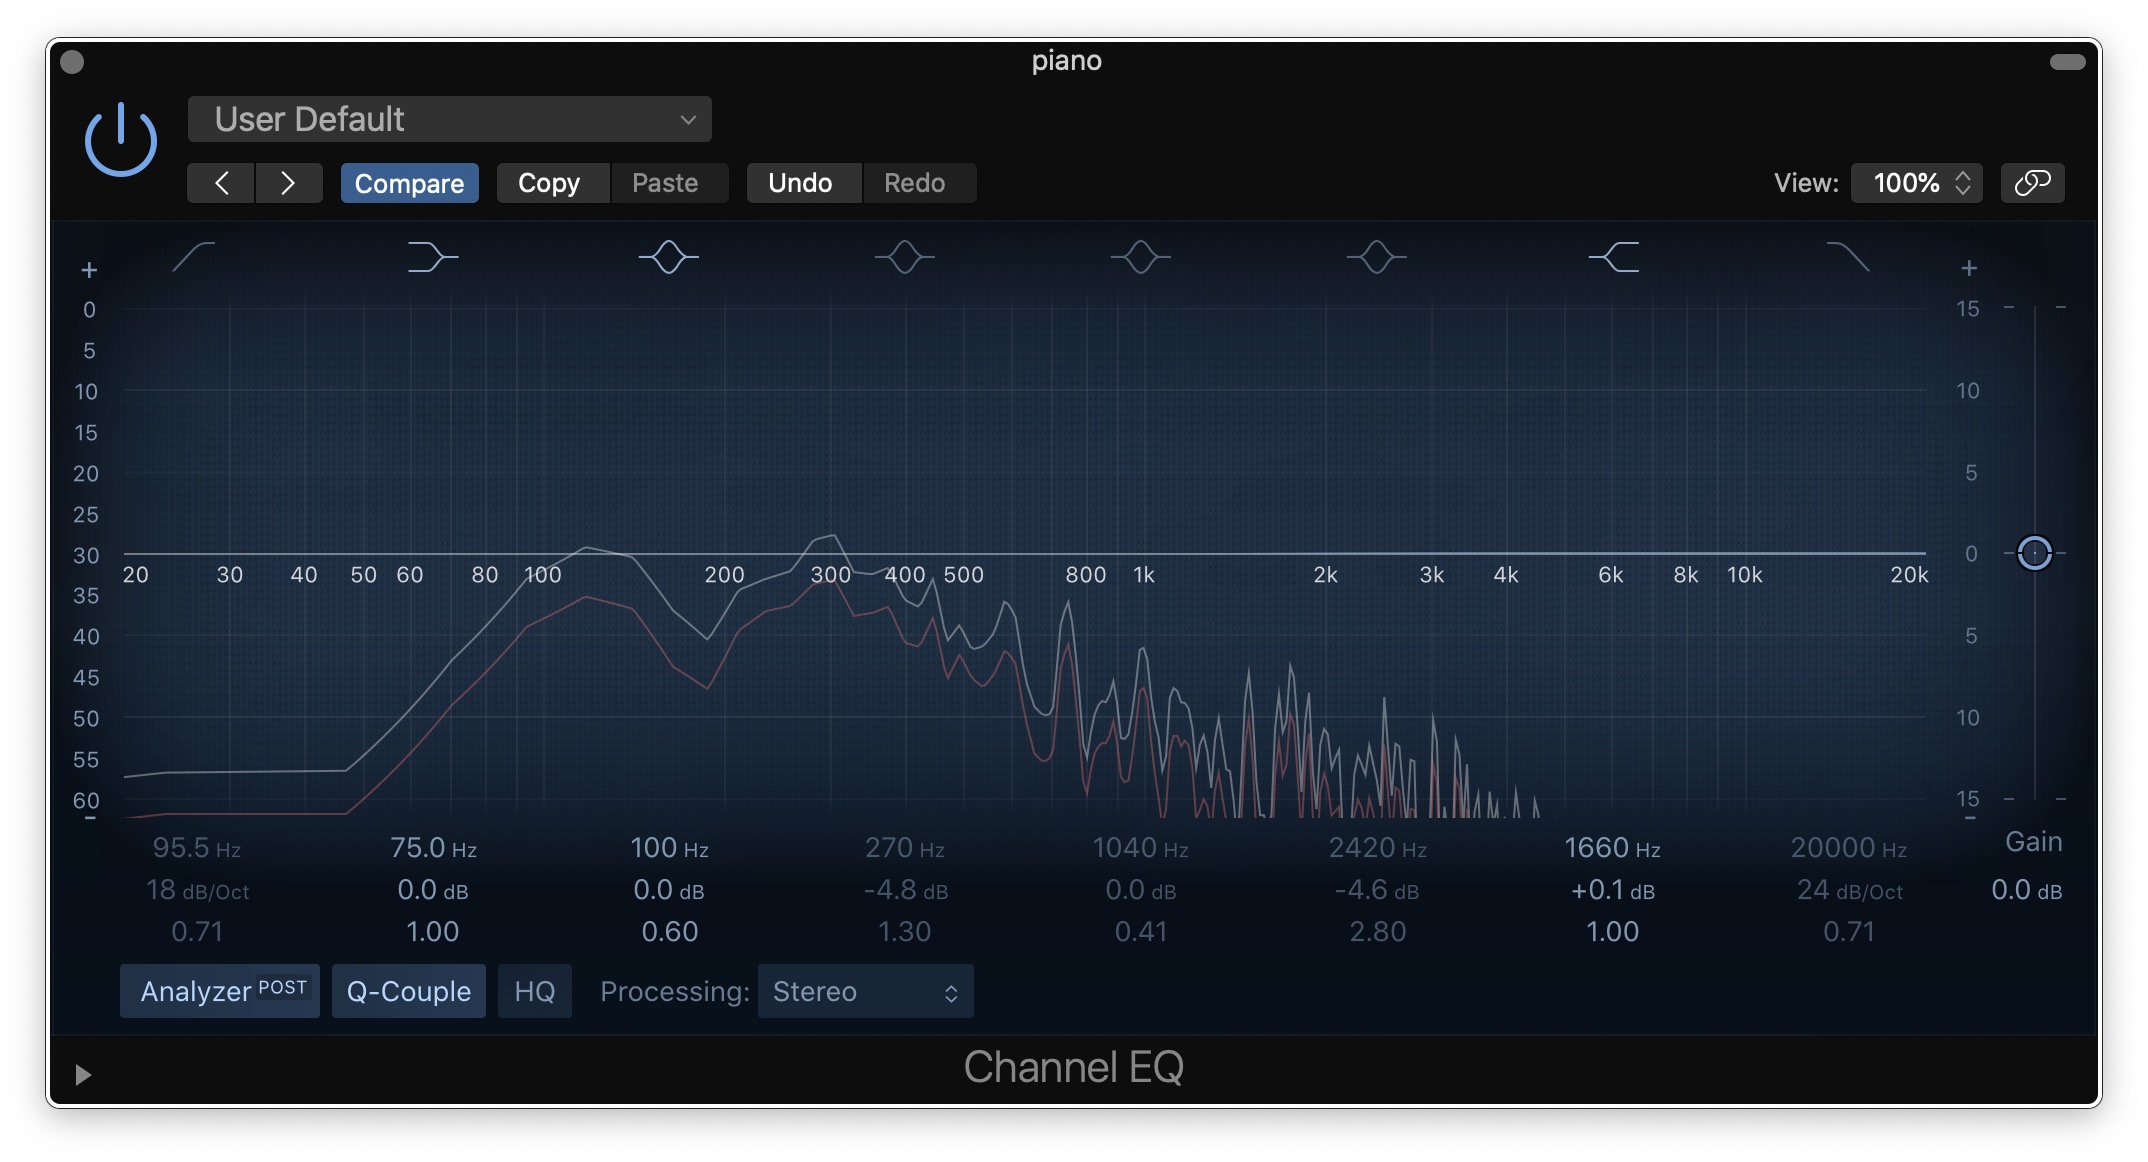
Task: Click the Copy button
Action: pyautogui.click(x=549, y=183)
